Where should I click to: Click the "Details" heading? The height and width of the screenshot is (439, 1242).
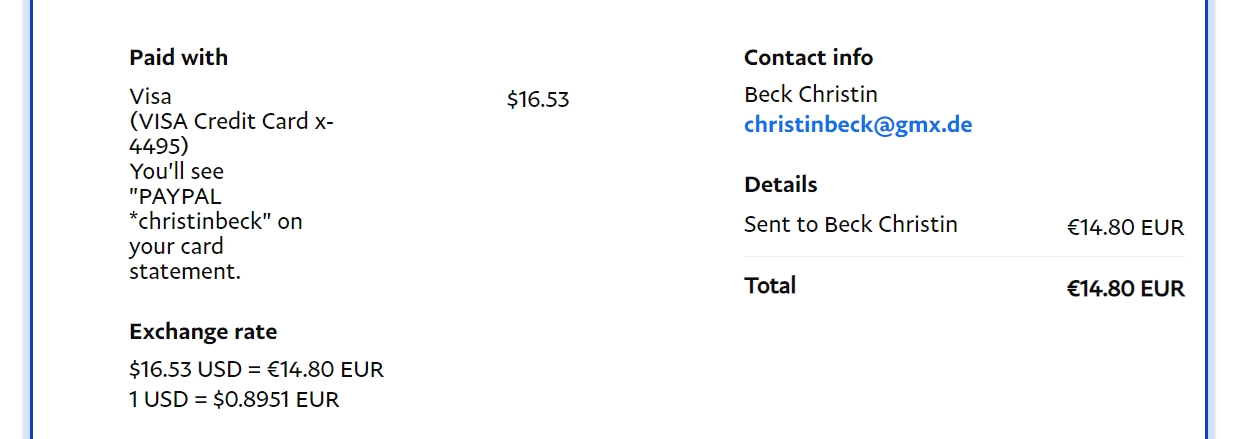tap(780, 185)
